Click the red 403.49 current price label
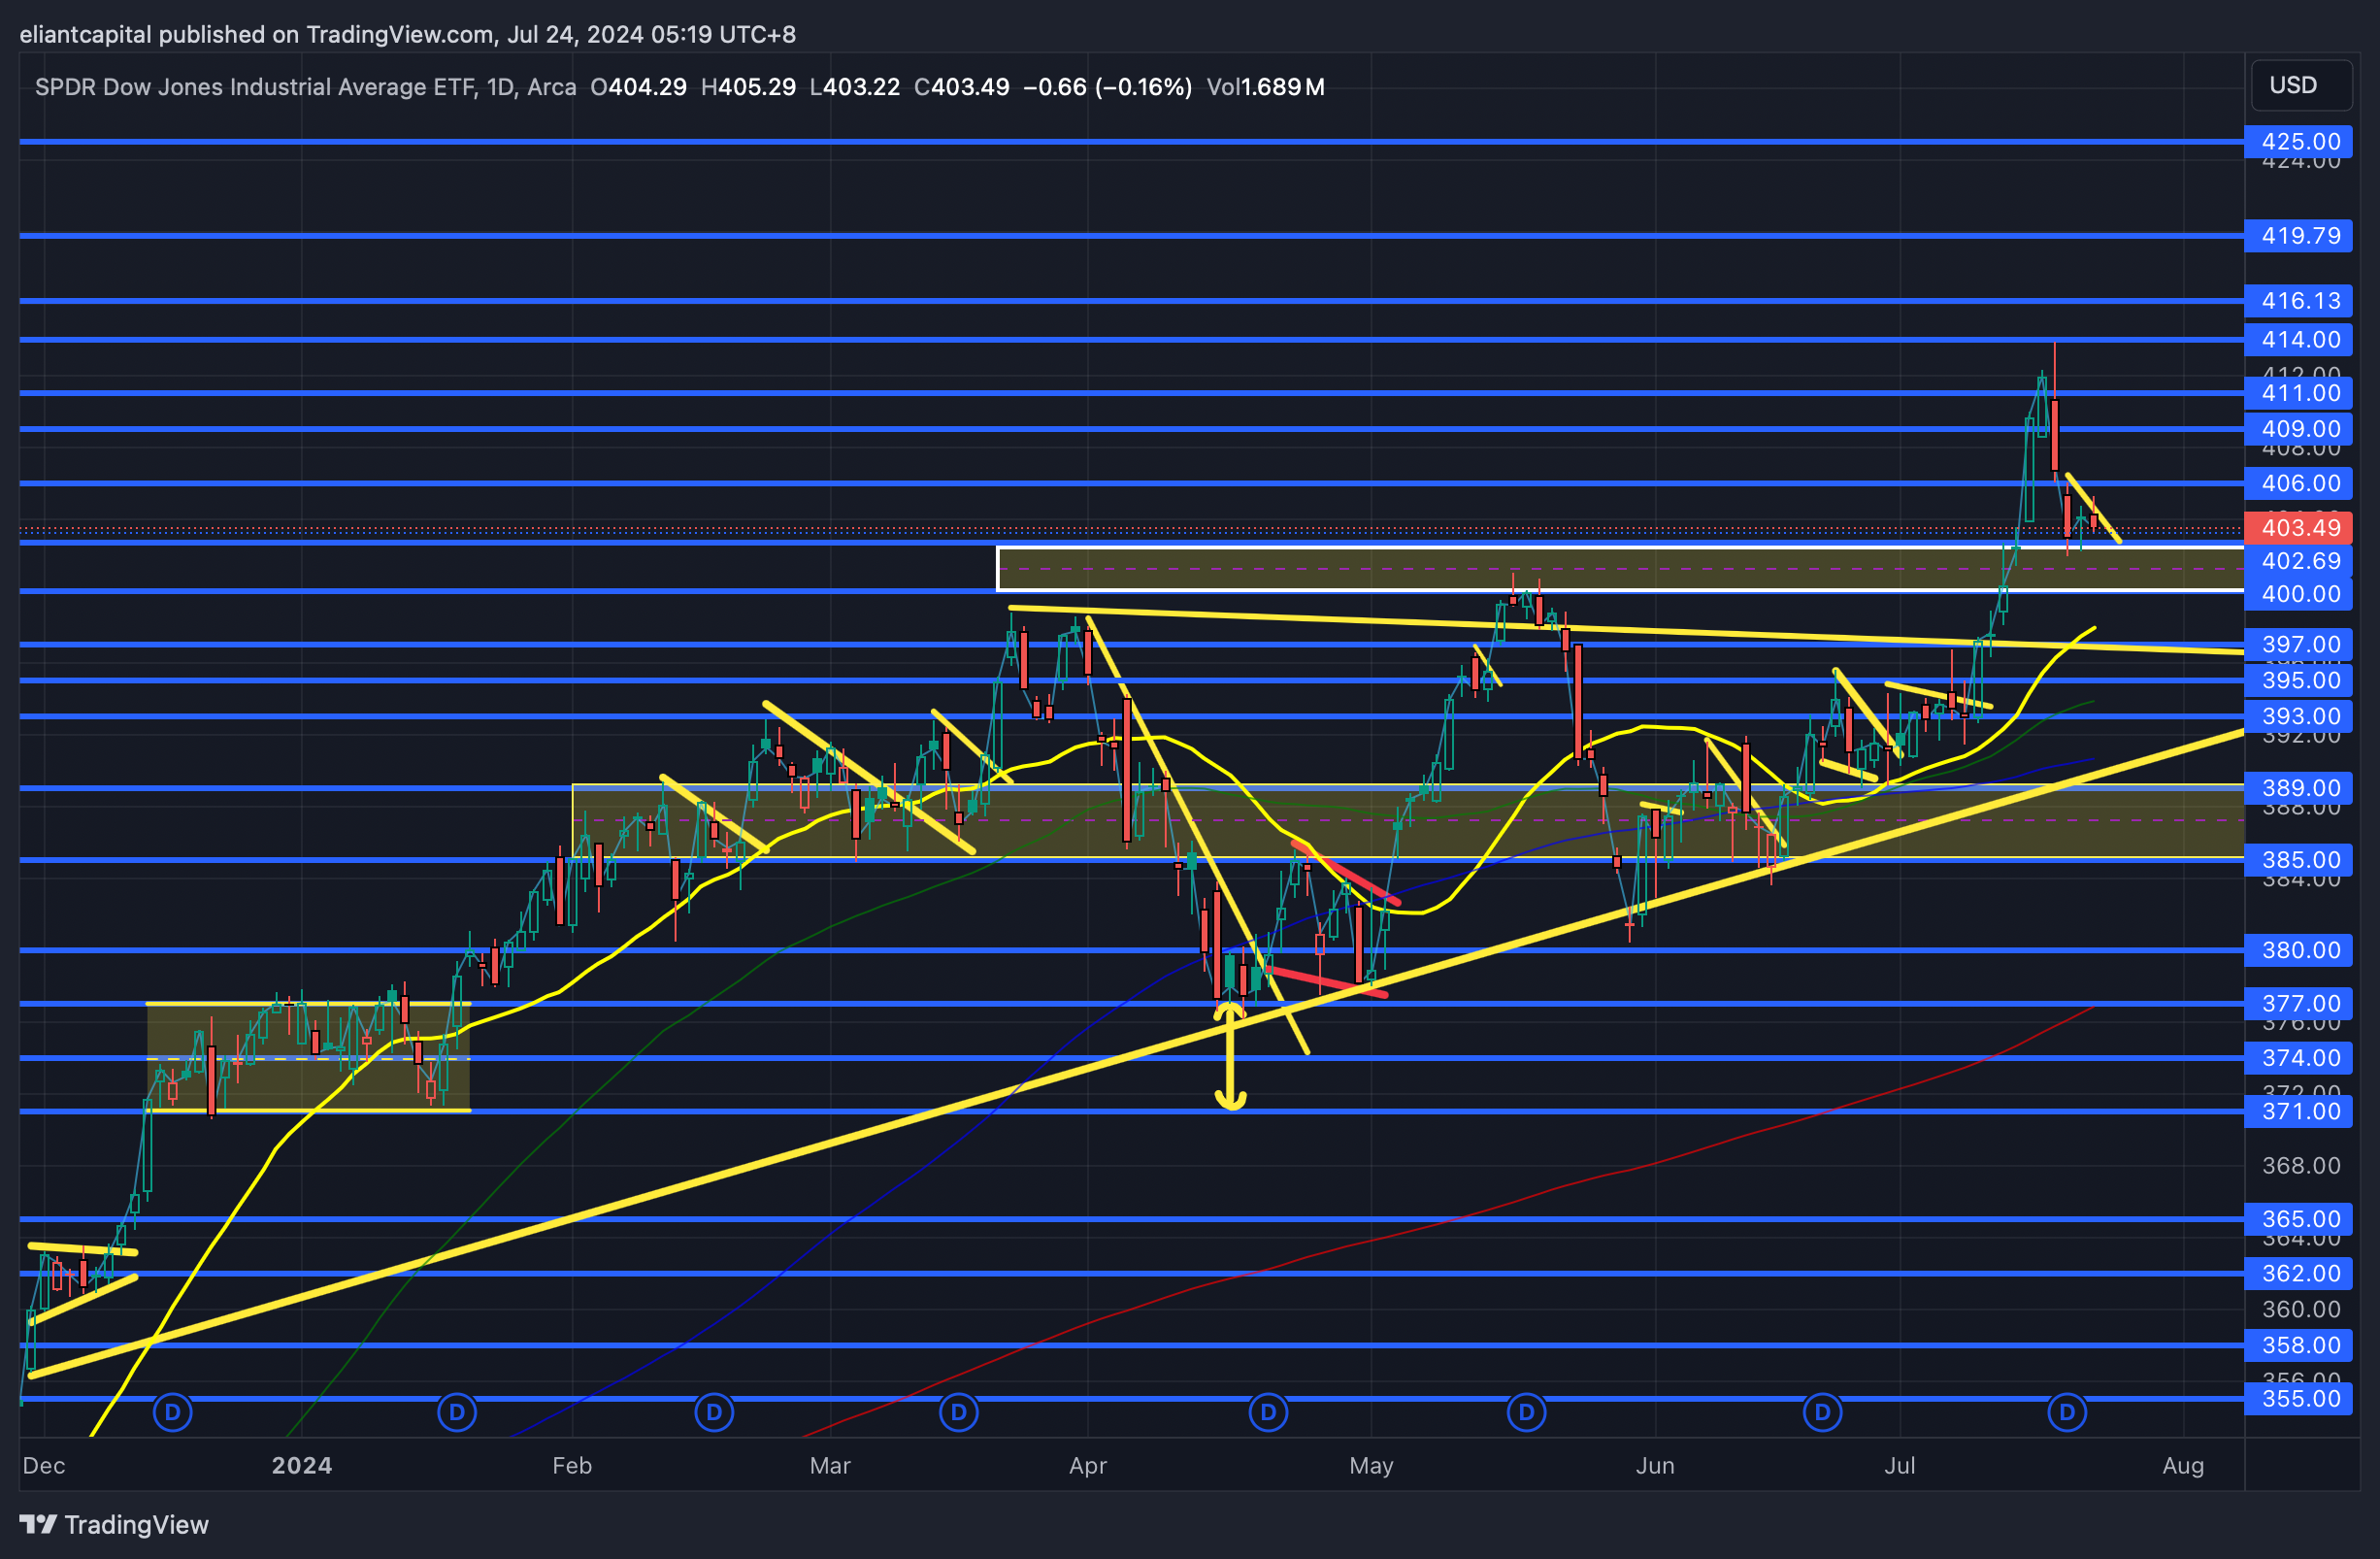Viewport: 2380px width, 1559px height. point(2300,527)
